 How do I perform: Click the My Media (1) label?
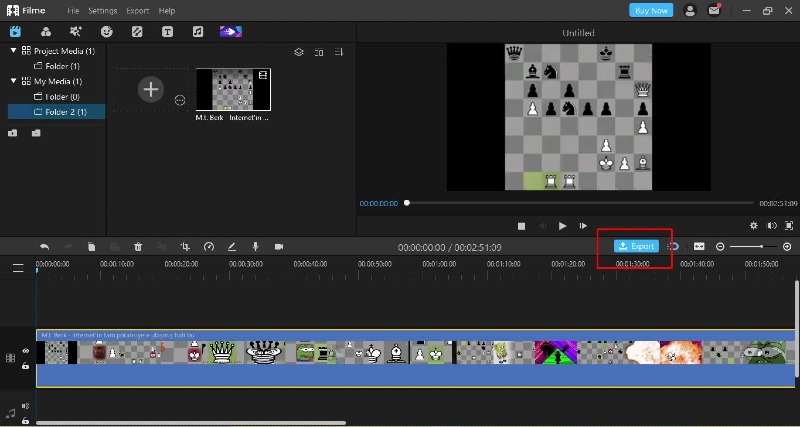(58, 81)
